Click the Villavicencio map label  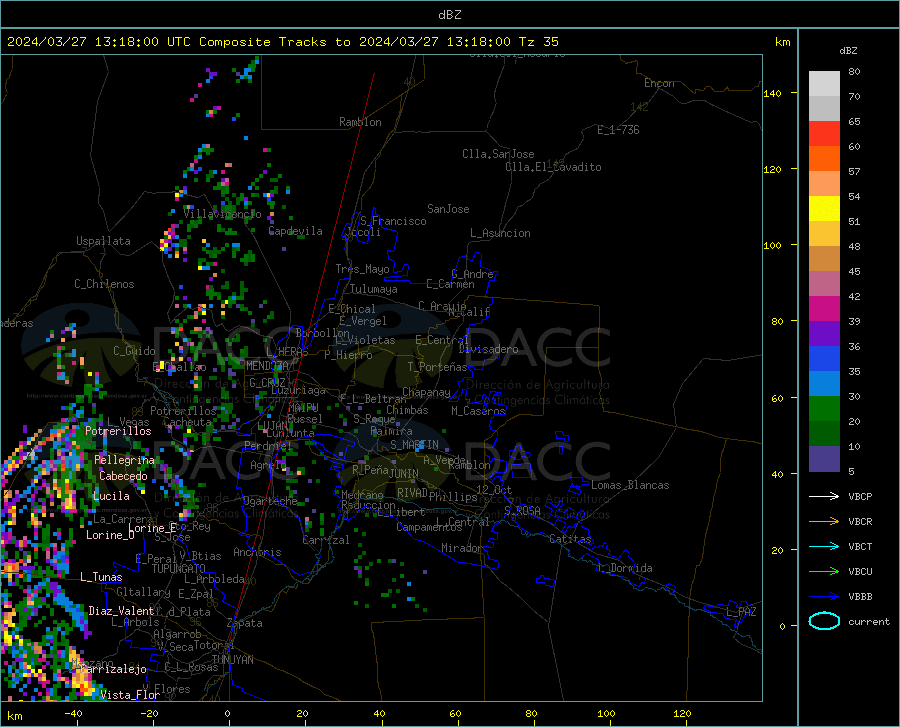click(x=222, y=214)
